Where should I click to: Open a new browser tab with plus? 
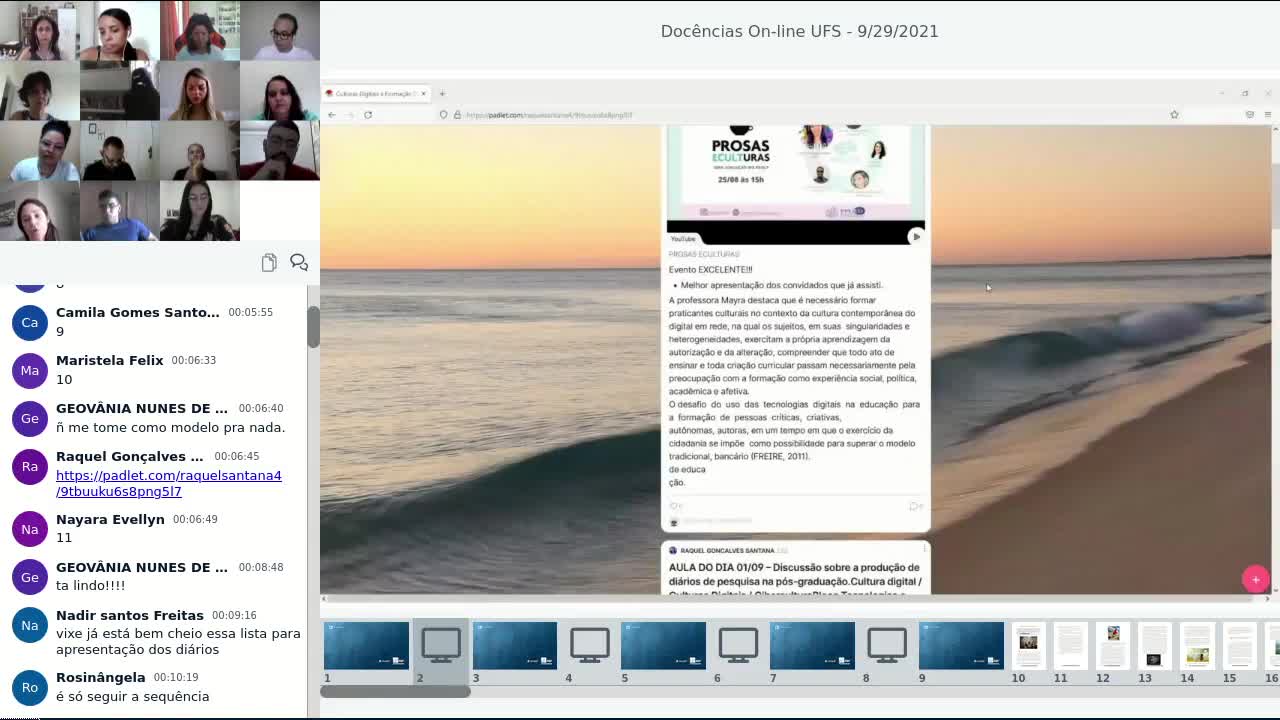click(442, 93)
